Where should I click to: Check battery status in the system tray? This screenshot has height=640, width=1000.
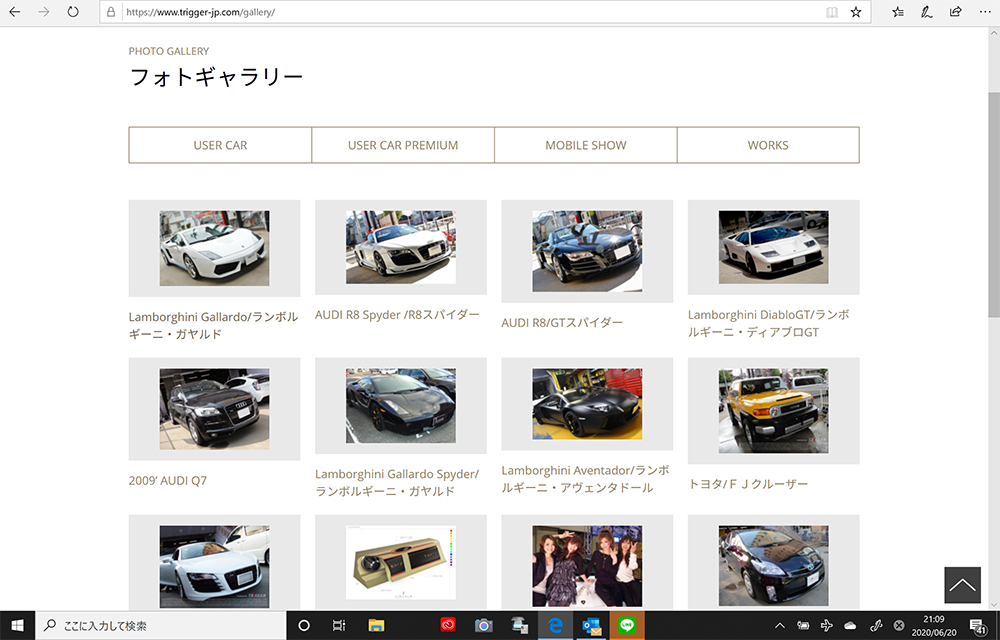(x=803, y=625)
